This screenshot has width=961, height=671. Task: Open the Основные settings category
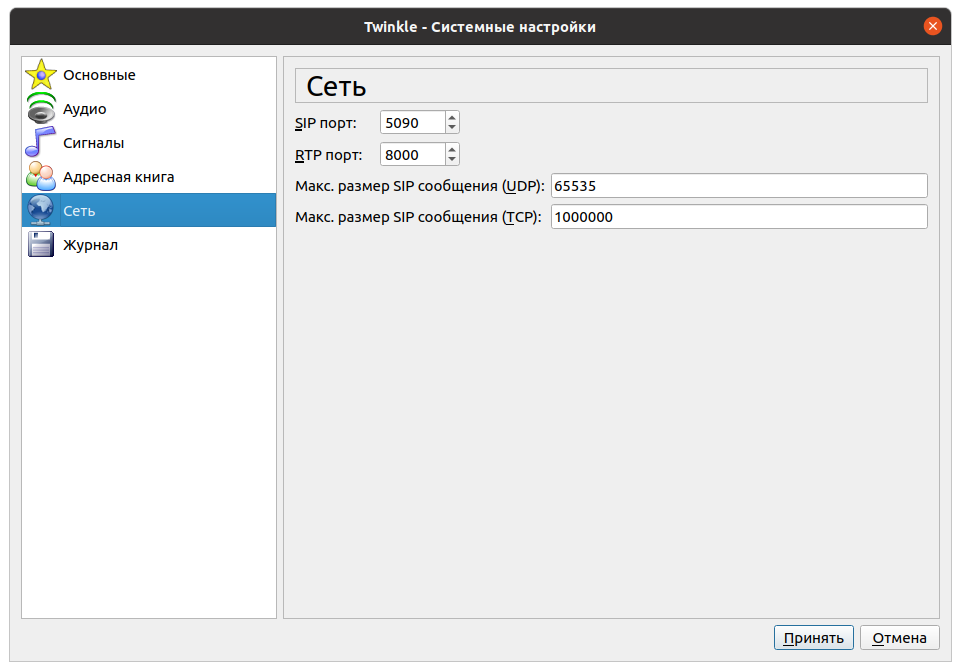tap(149, 75)
